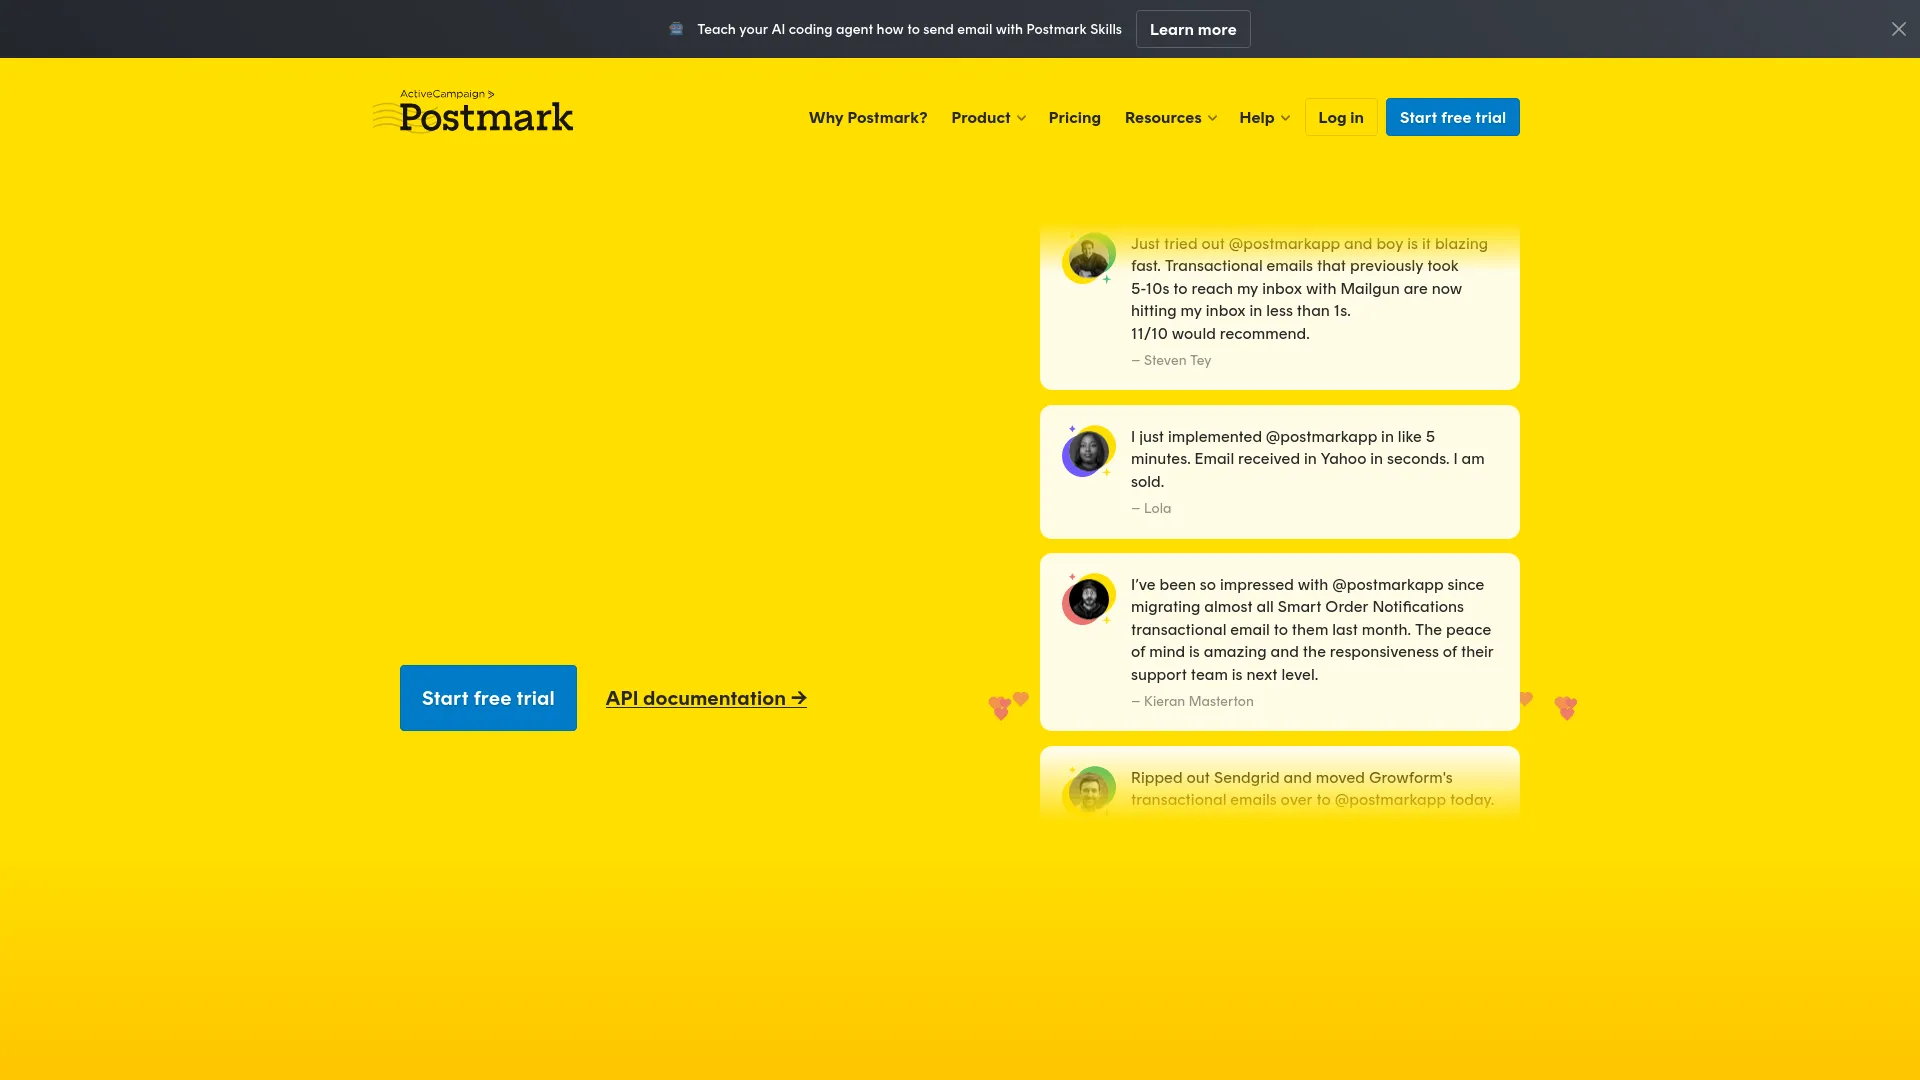Go to the Pricing page

tap(1074, 118)
